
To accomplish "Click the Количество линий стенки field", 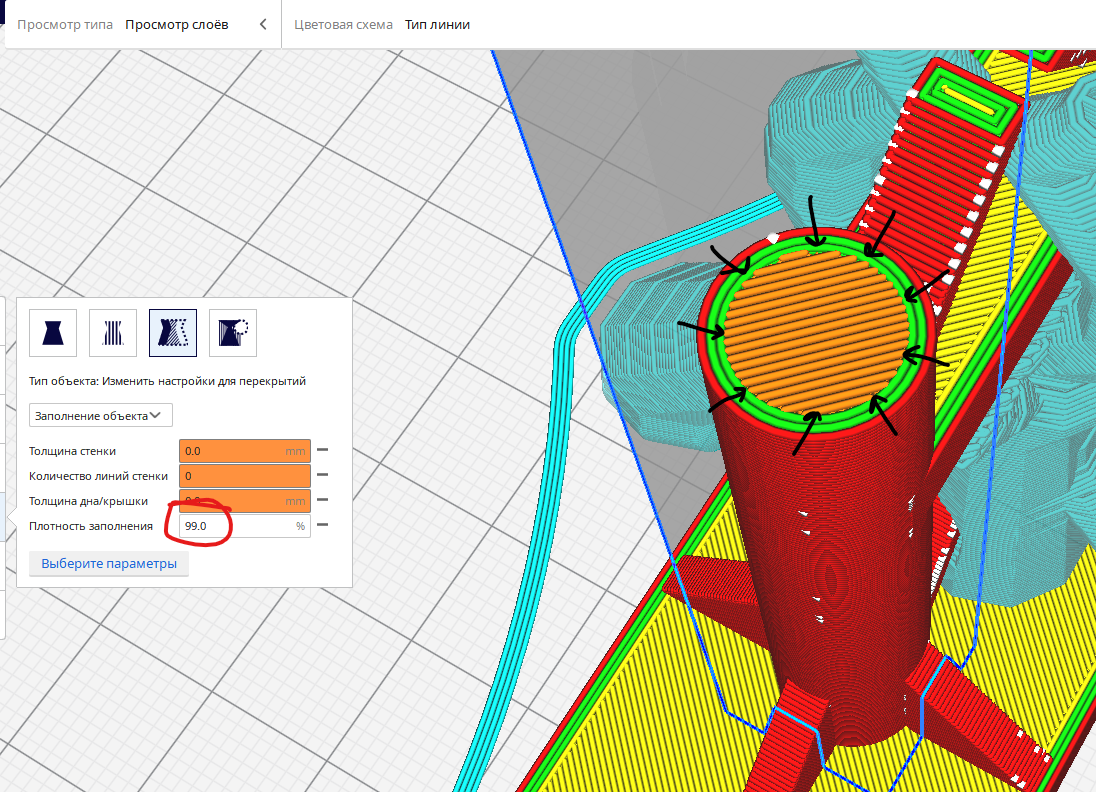I will coord(244,476).
